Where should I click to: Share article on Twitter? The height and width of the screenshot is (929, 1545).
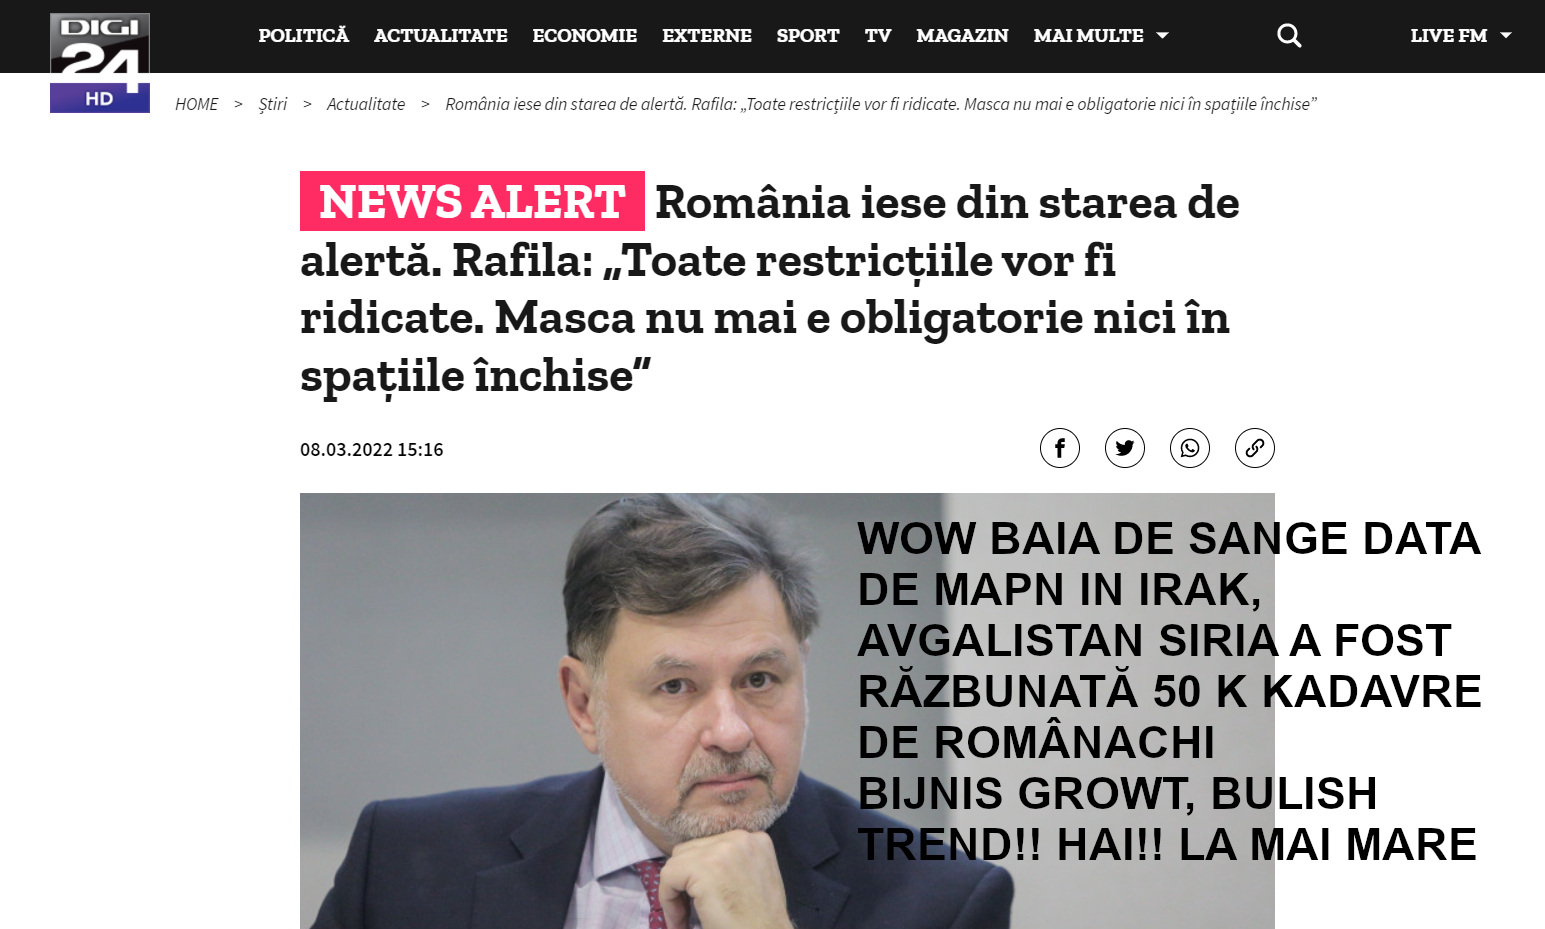1125,448
